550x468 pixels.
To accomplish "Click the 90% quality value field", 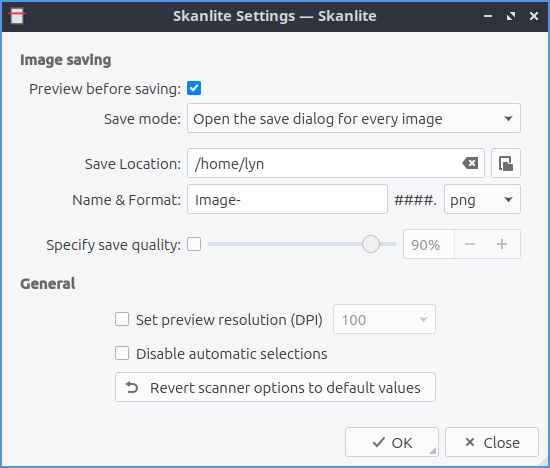I will [x=429, y=244].
